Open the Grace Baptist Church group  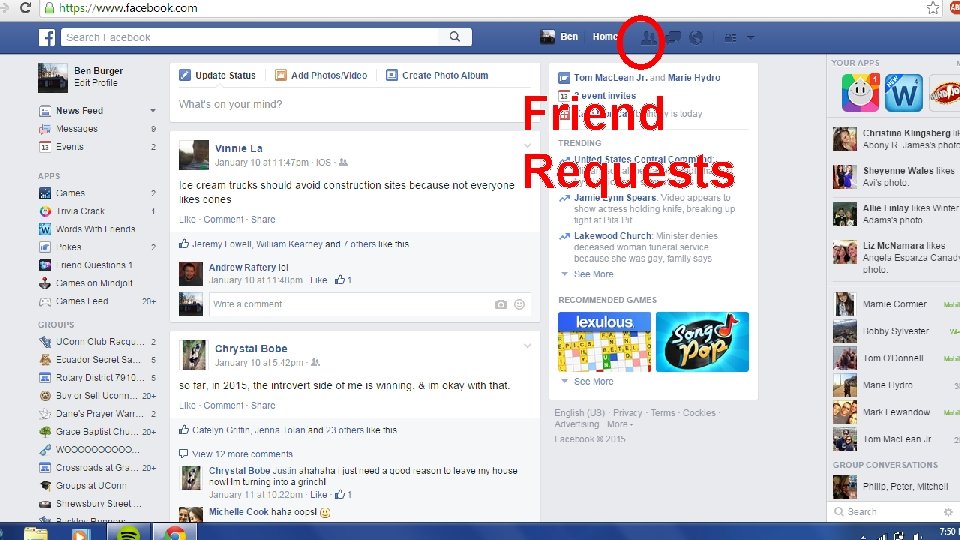(x=98, y=432)
